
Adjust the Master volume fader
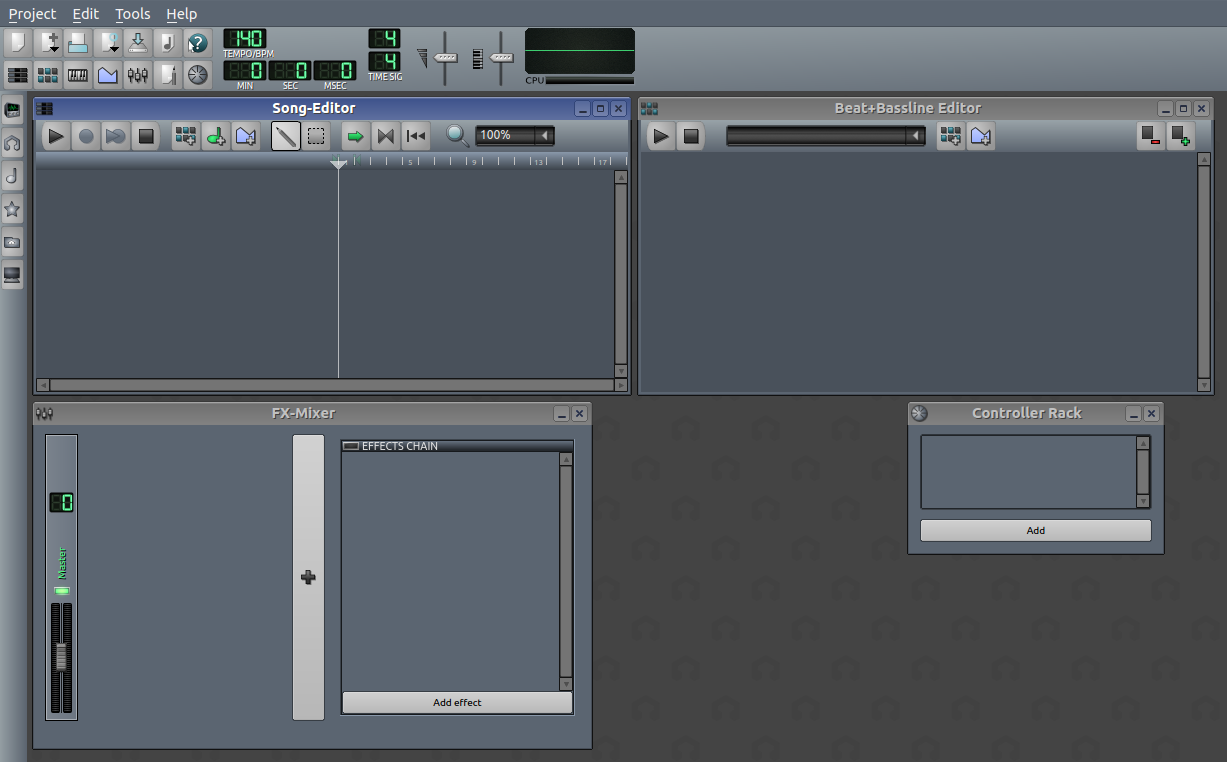click(x=61, y=655)
